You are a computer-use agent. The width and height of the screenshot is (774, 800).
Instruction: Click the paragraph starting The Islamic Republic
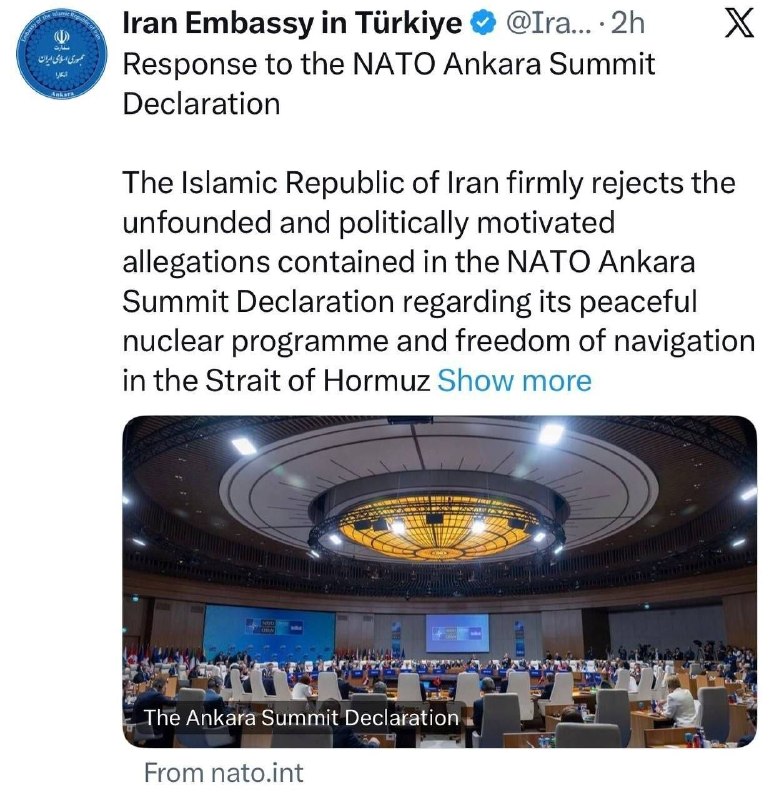click(x=439, y=282)
